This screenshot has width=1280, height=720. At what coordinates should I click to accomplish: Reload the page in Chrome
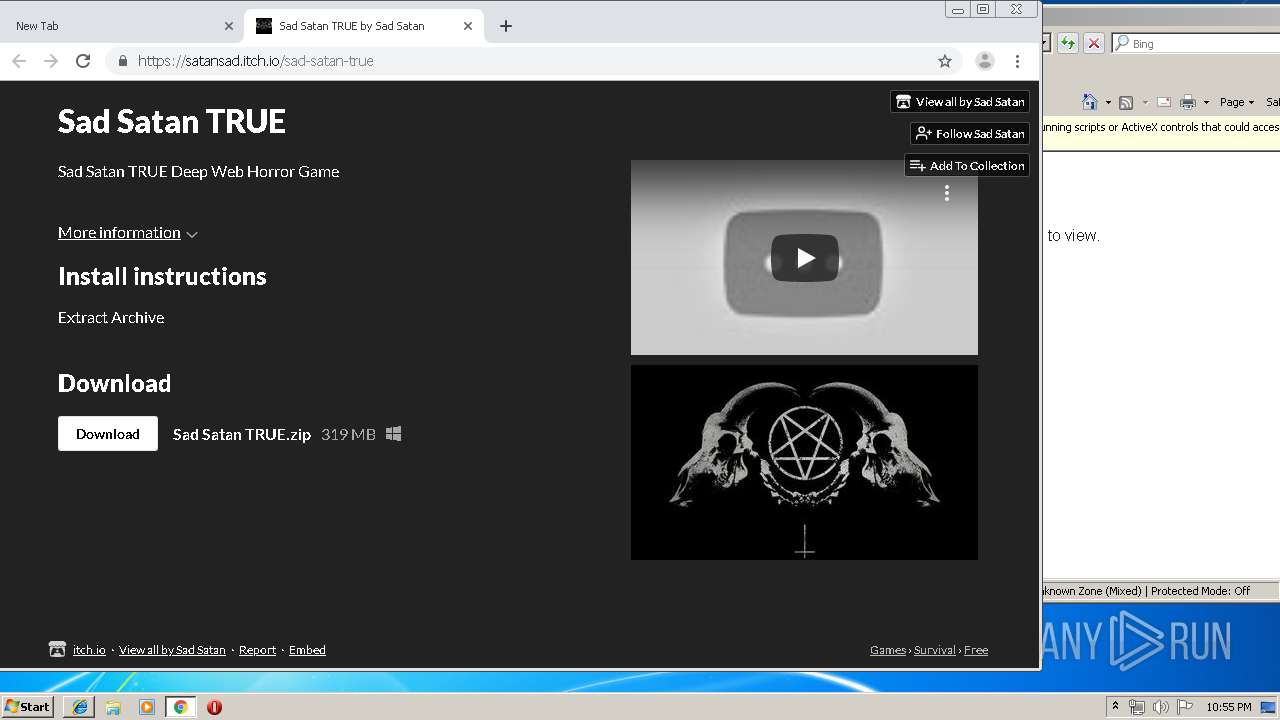(83, 61)
